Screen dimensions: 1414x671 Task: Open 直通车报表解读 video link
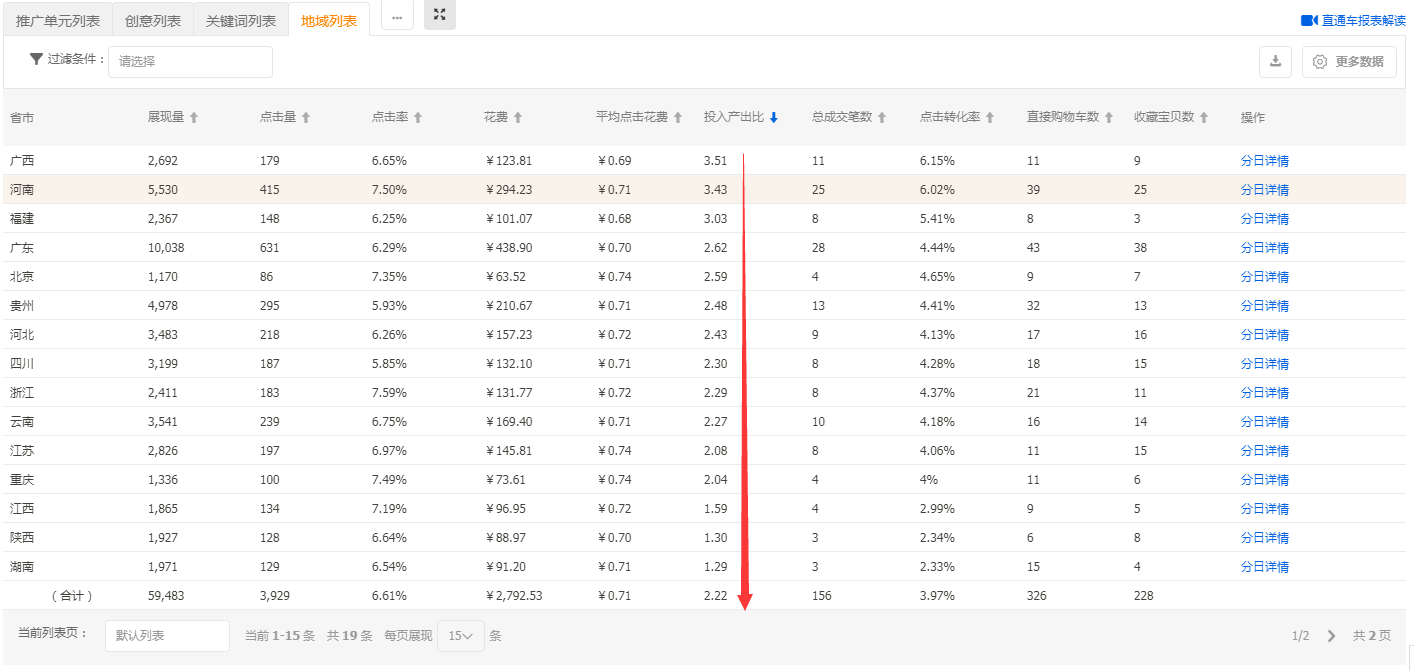pos(1353,21)
